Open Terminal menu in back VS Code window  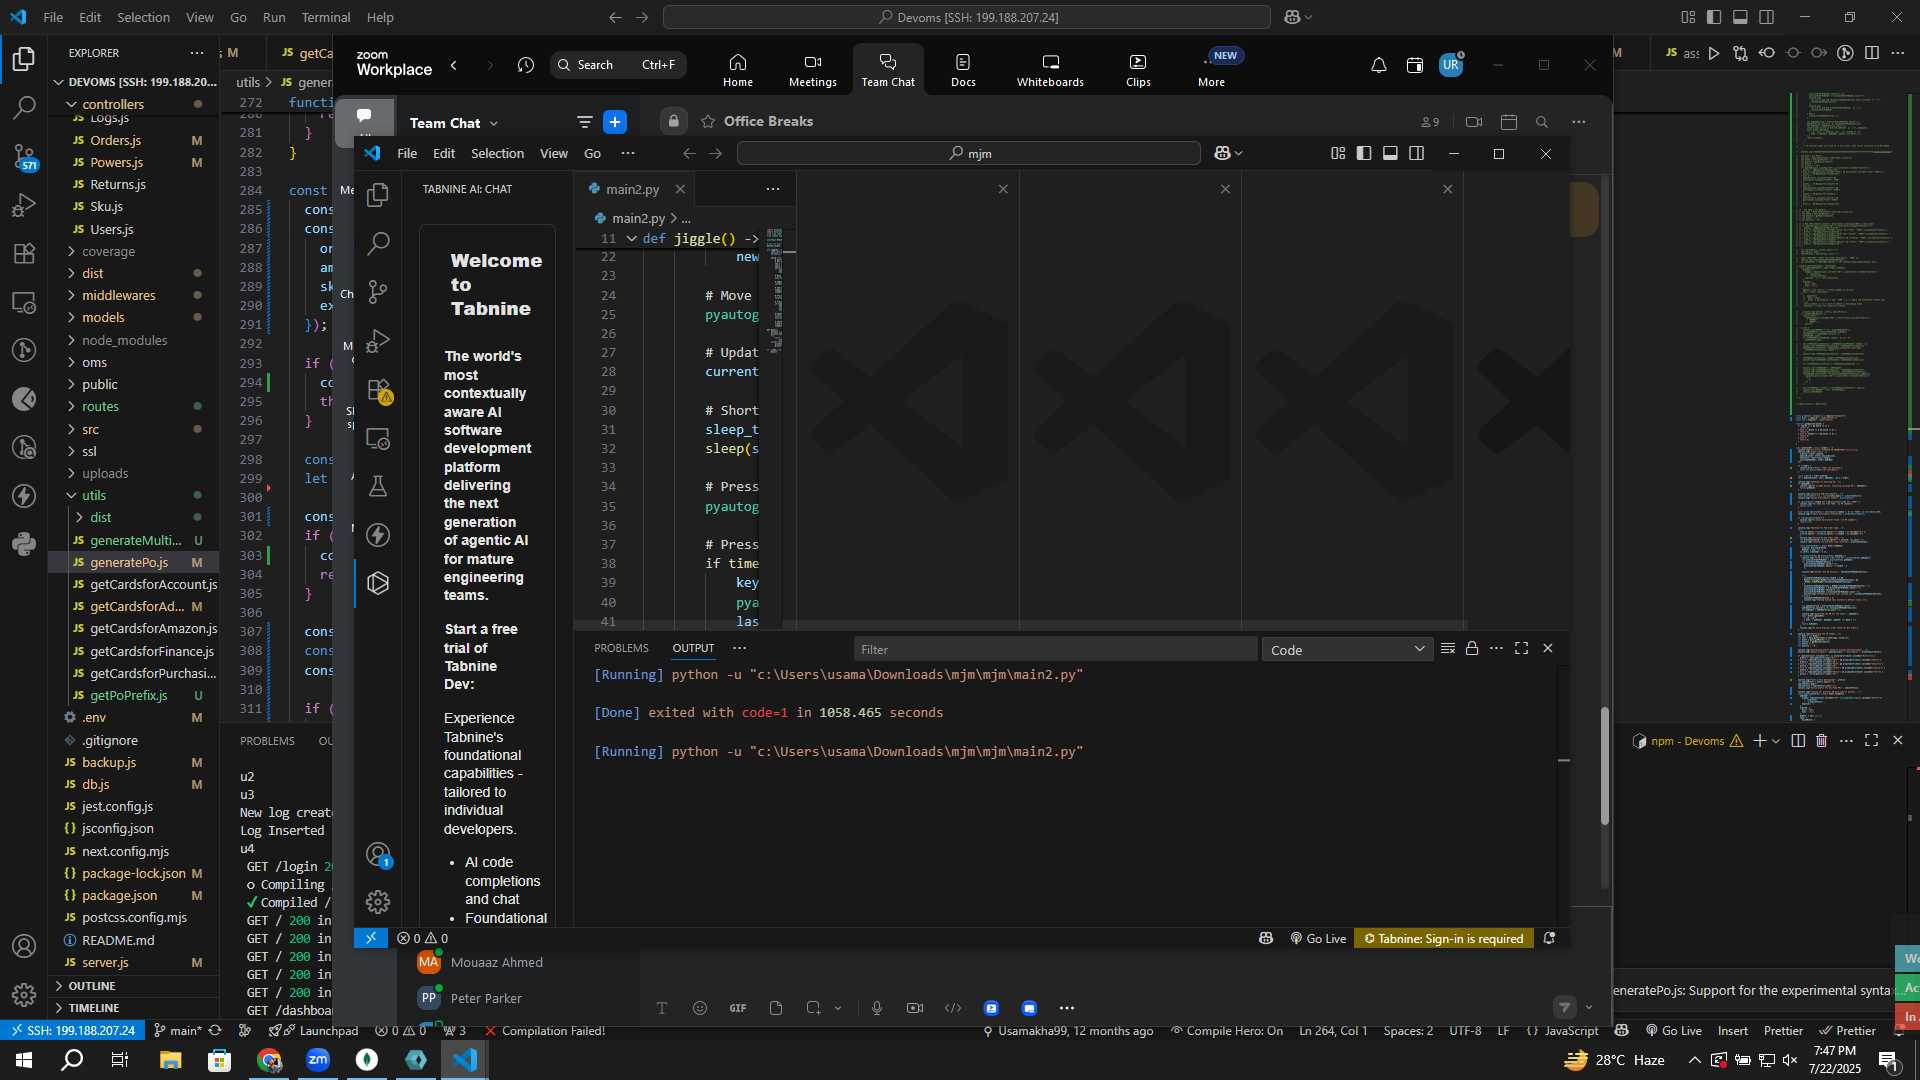point(326,17)
